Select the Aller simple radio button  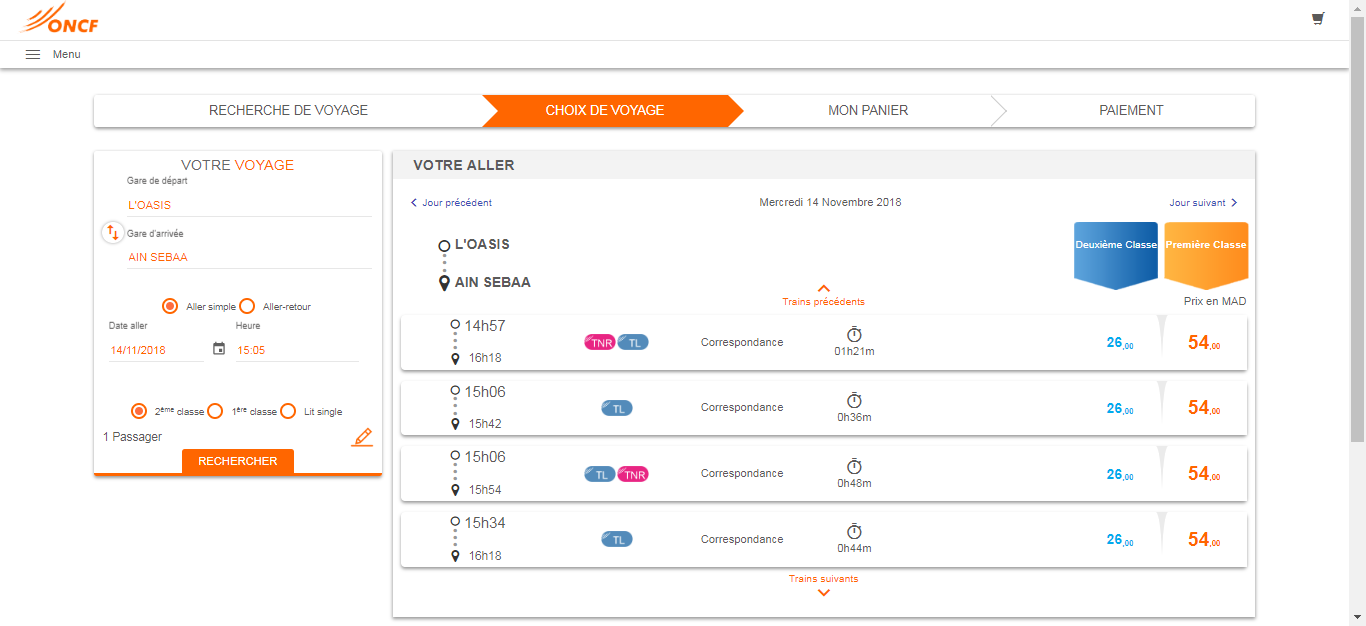170,306
